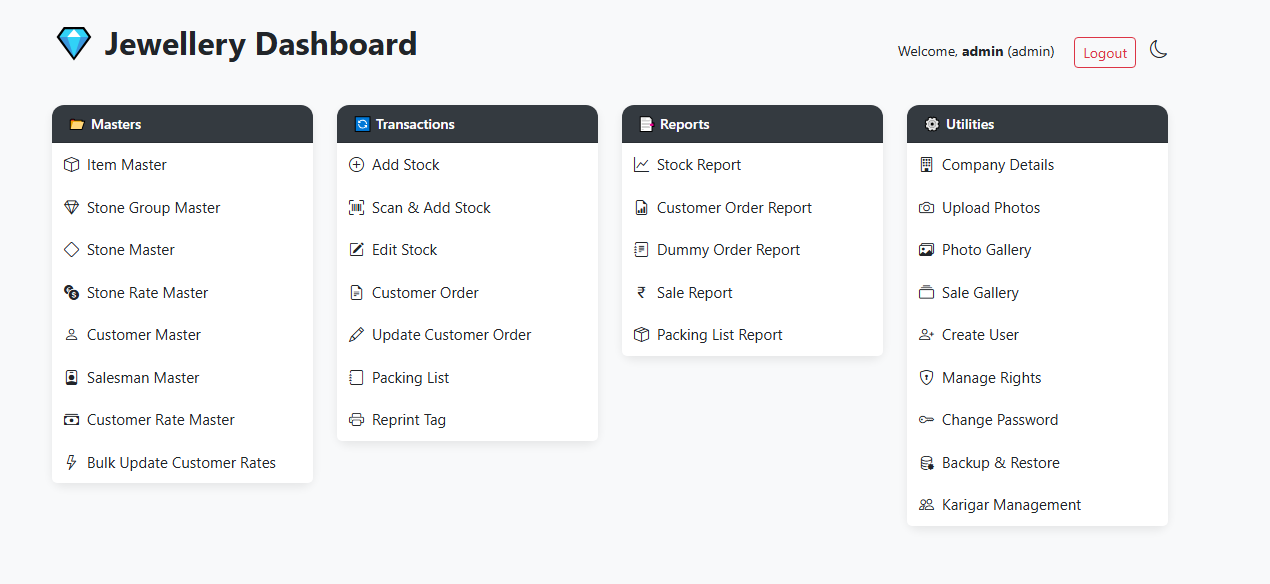Screen dimensions: 1270x584
Task: Click the diamond logo beside the dashboard title
Action: 74,43
